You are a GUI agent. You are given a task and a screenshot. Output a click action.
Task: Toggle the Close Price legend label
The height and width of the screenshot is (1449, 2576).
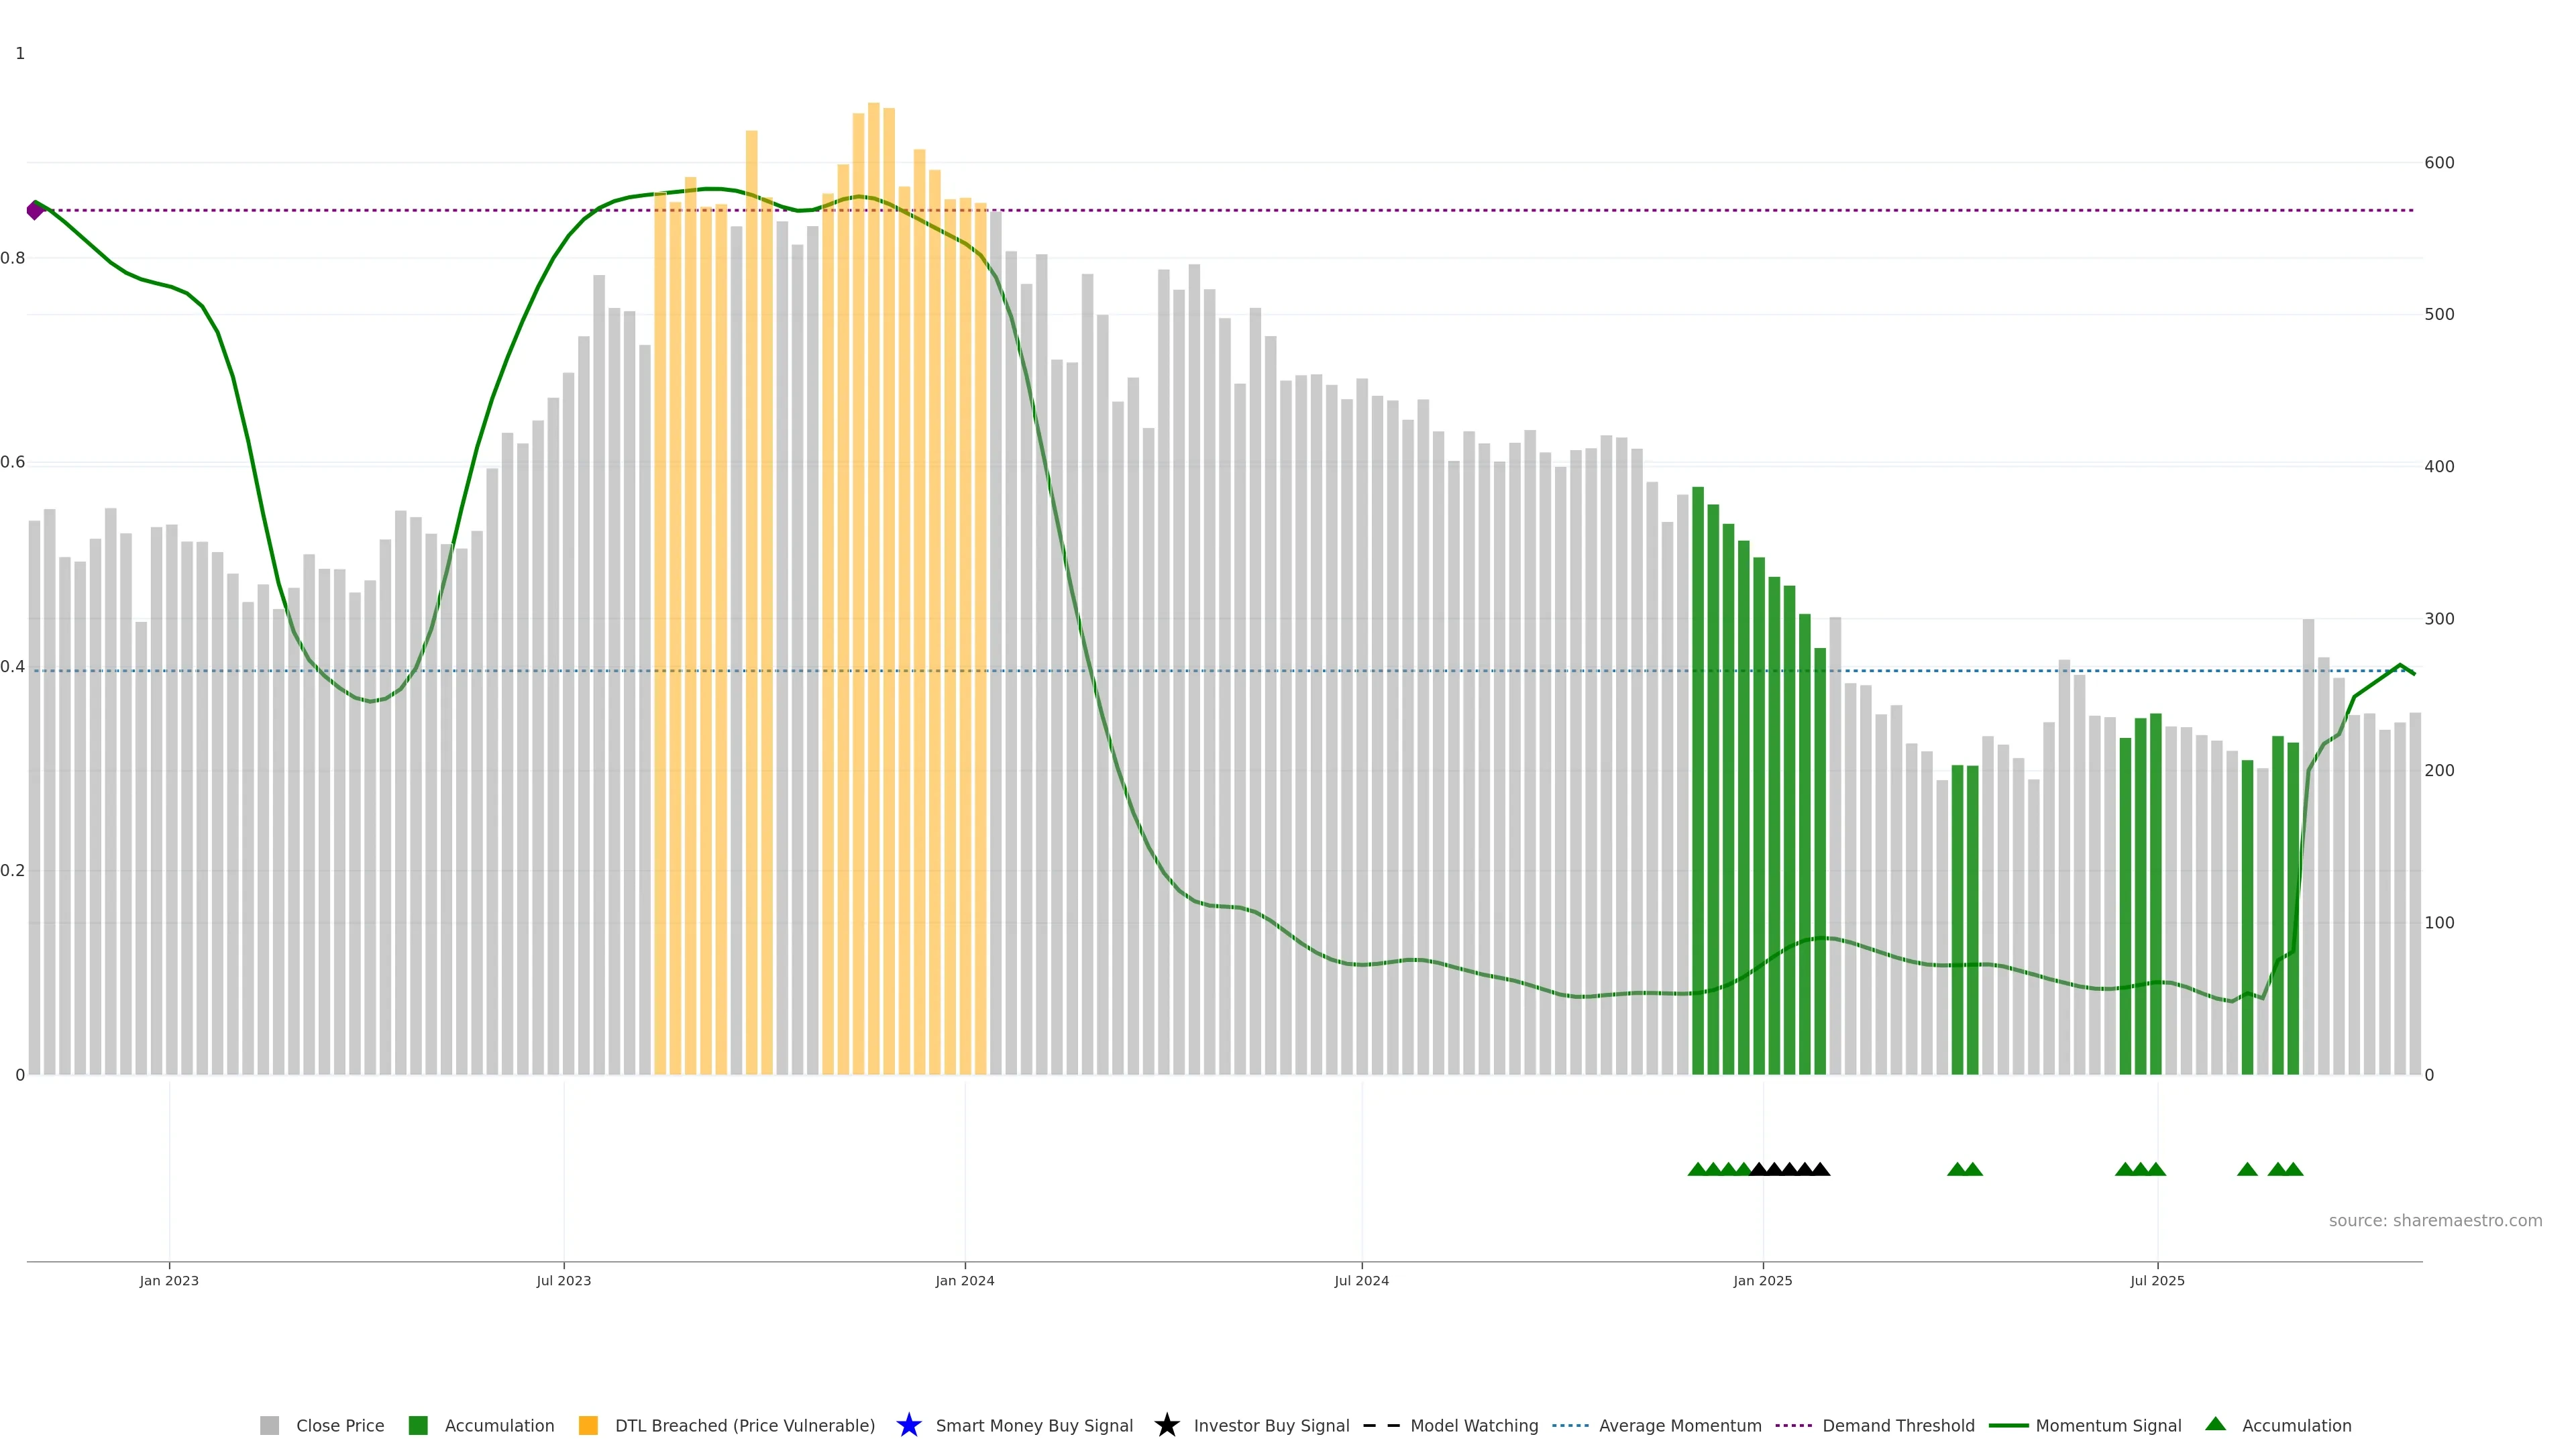[x=340, y=1425]
